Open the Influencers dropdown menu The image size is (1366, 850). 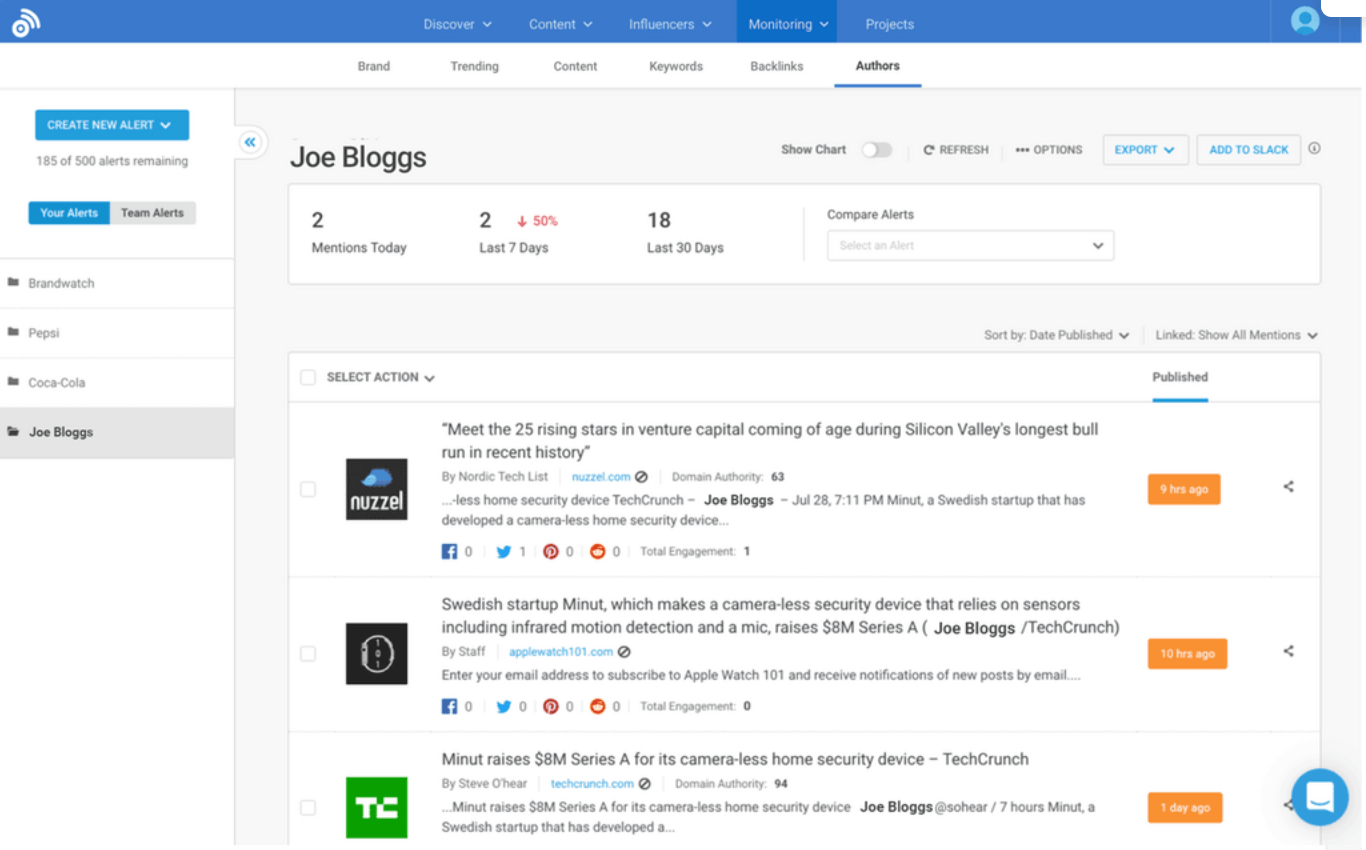click(670, 24)
